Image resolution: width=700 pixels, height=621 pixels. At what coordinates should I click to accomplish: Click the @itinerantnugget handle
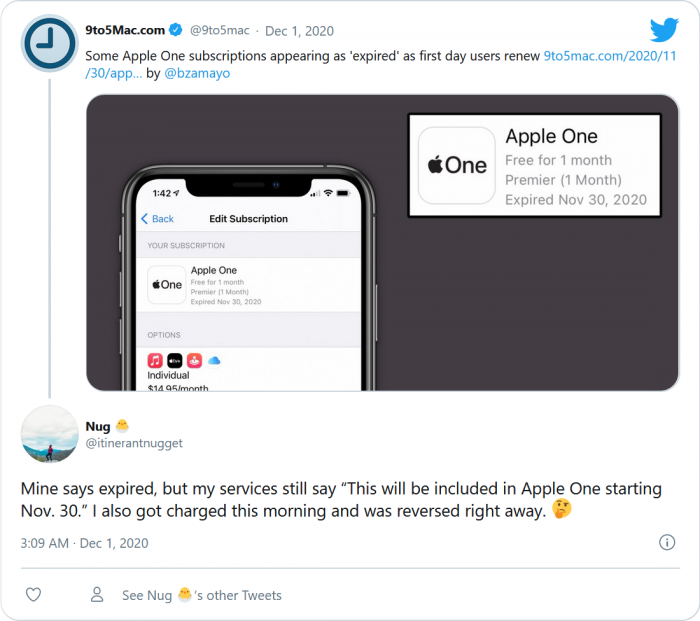pyautogui.click(x=134, y=443)
